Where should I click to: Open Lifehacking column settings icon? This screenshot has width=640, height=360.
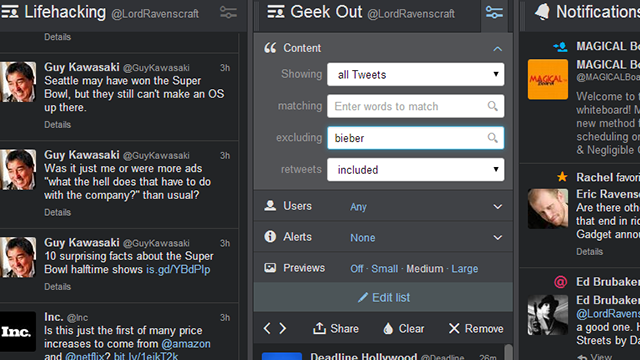coord(228,12)
